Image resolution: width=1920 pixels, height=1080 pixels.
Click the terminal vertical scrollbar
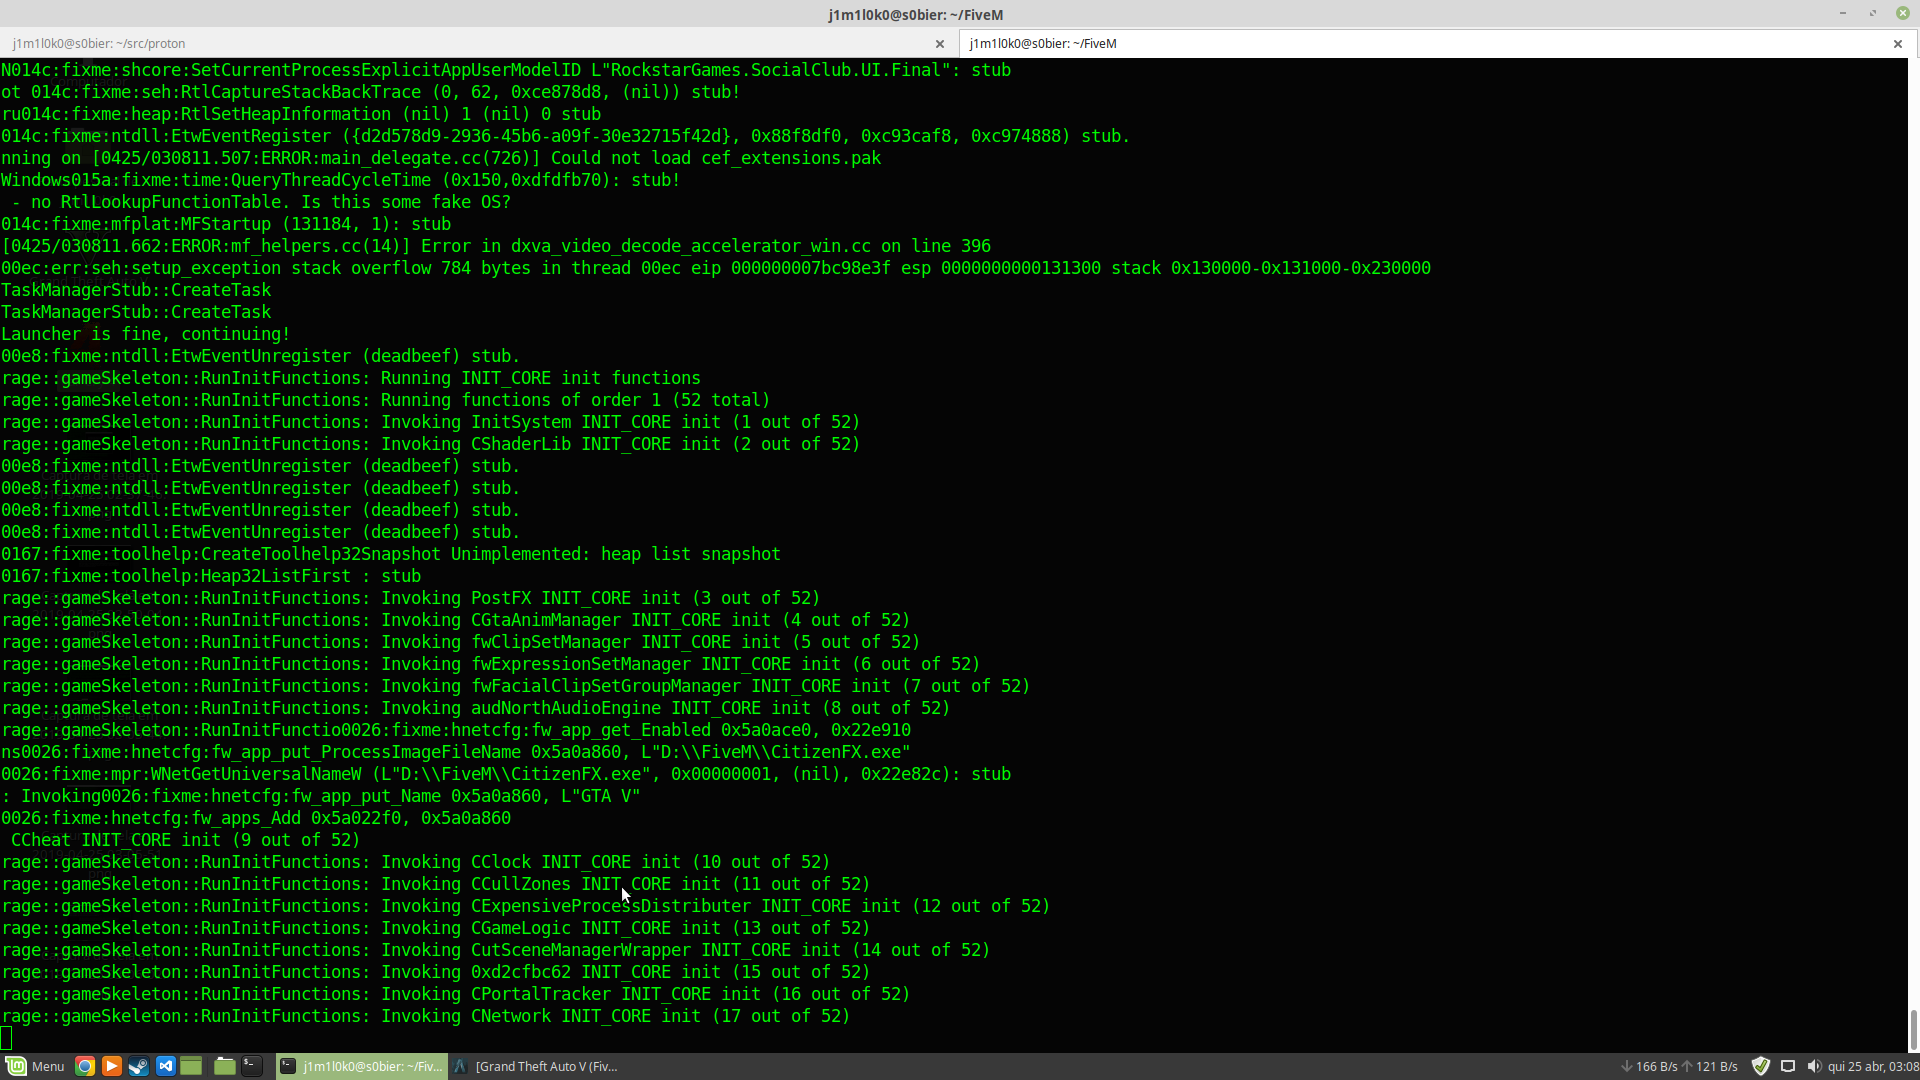1913,1028
